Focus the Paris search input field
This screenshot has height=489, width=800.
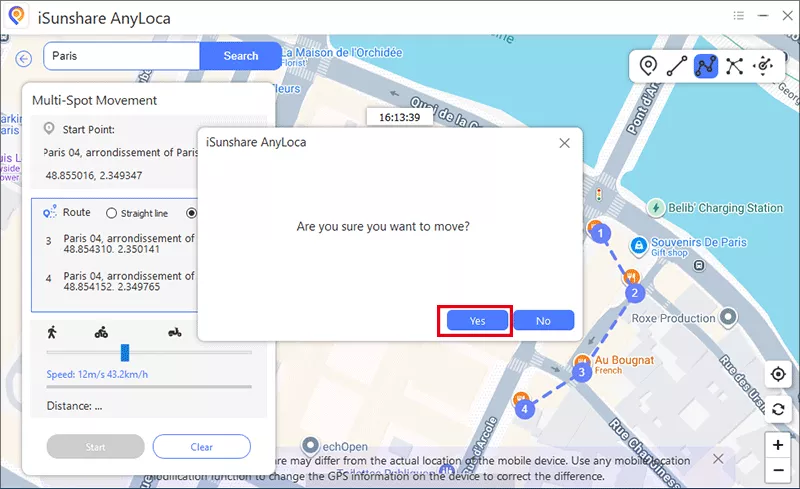121,56
